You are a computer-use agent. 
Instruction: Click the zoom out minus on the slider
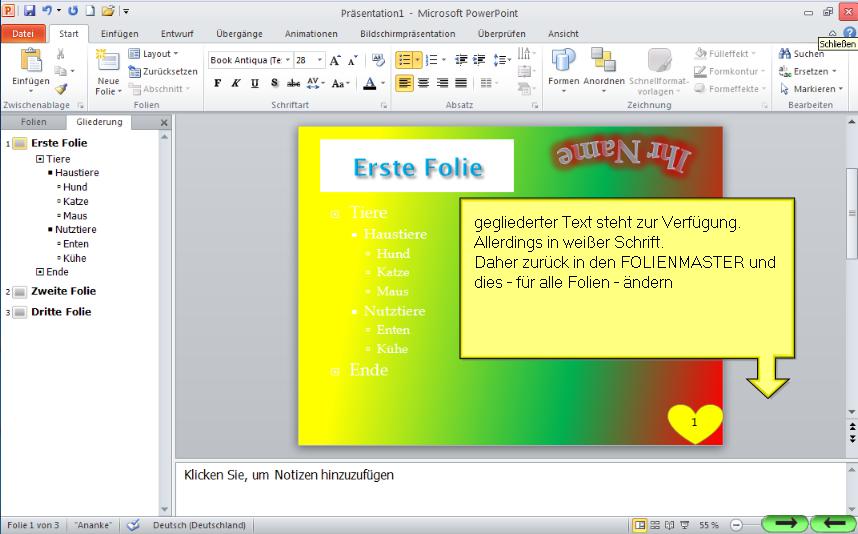pyautogui.click(x=736, y=525)
